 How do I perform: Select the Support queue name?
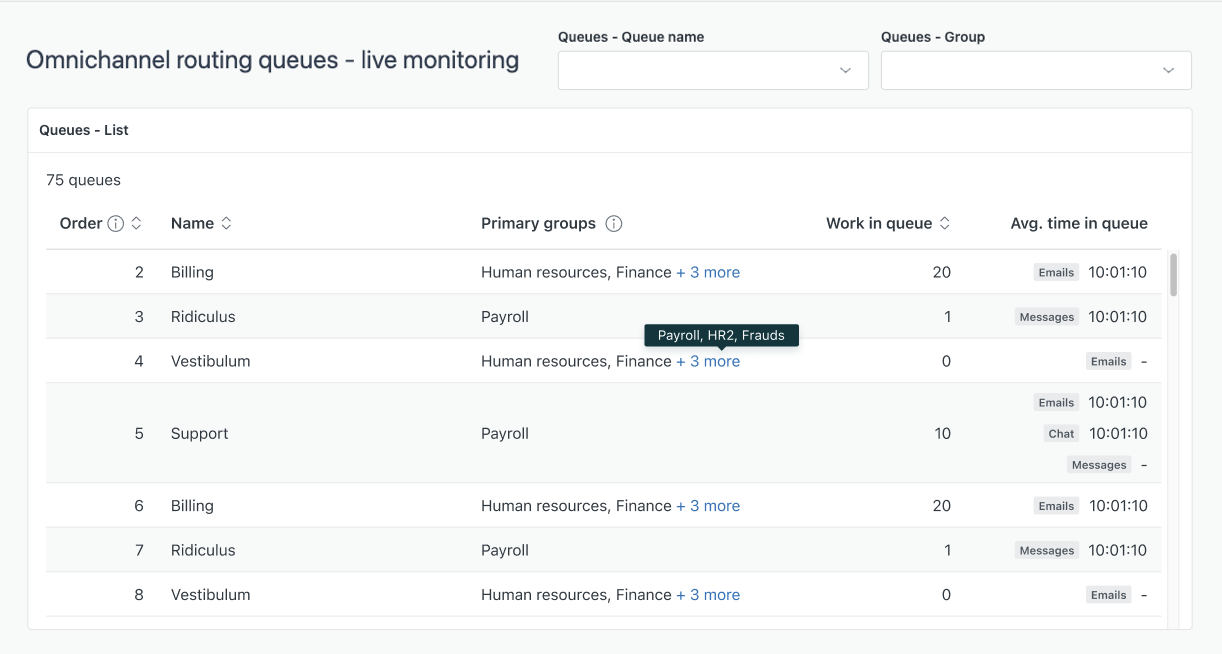click(200, 434)
